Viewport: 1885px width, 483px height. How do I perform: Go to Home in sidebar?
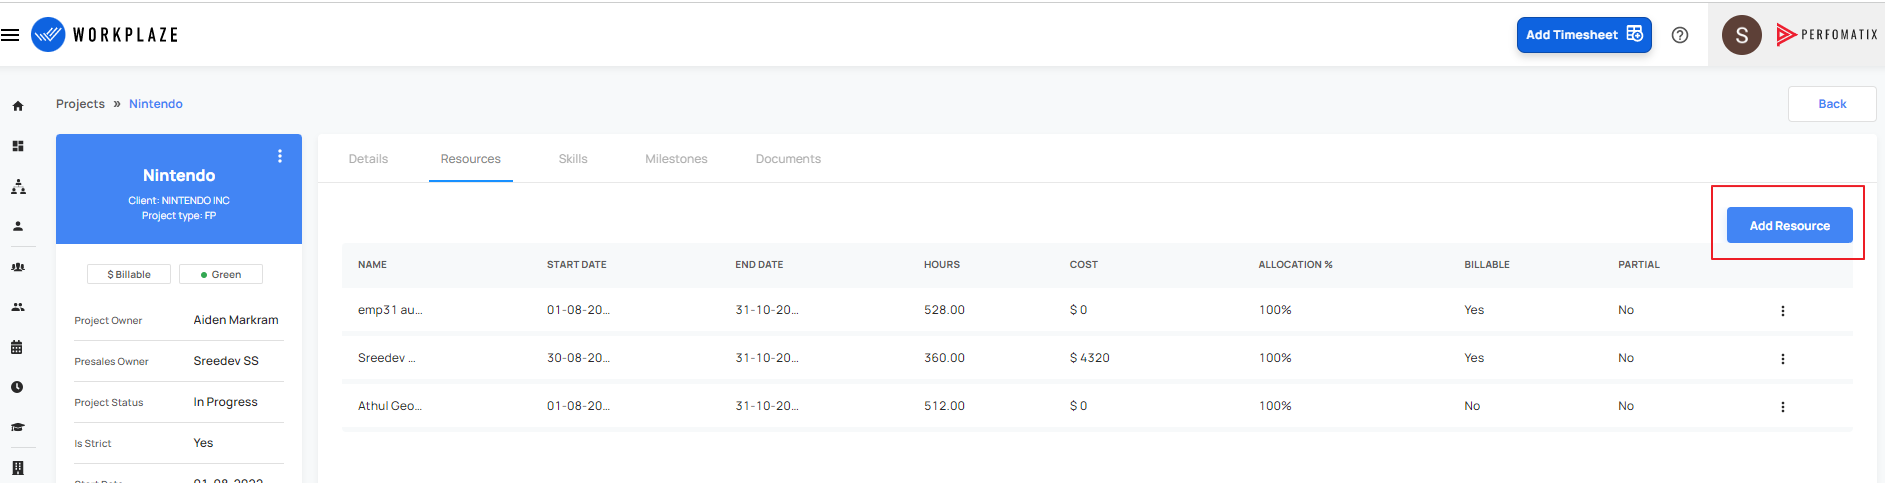click(18, 106)
